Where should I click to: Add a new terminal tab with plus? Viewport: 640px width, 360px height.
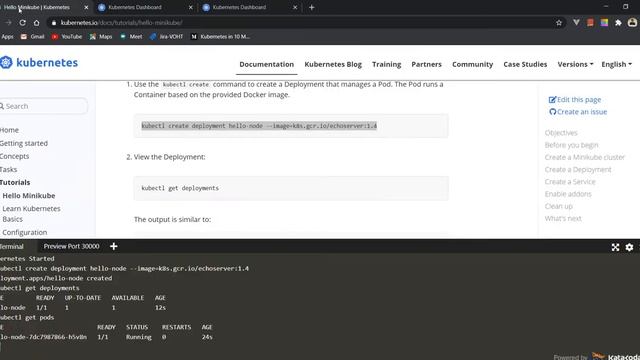click(114, 247)
